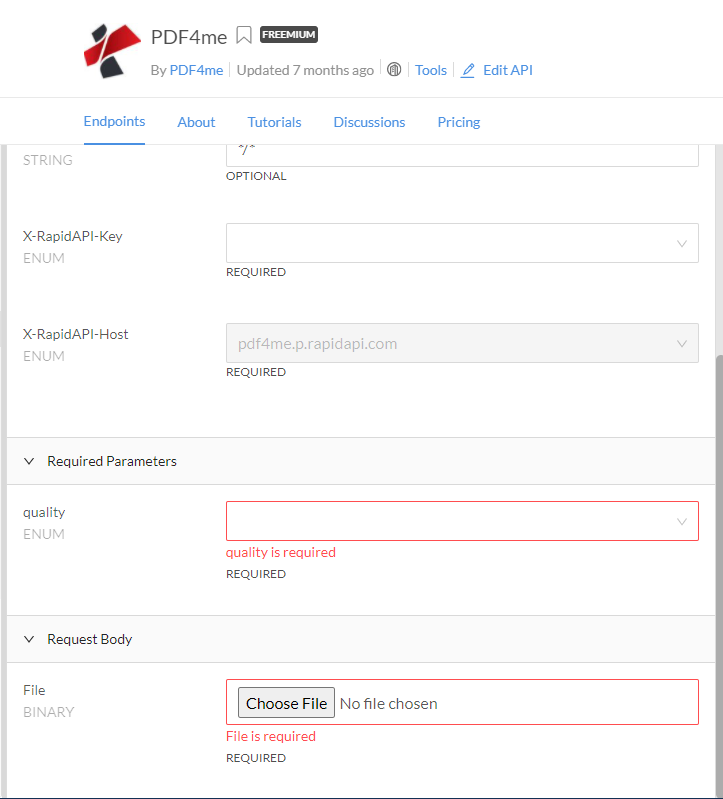Switch to the Tutorials tab
The image size is (723, 799).
(274, 122)
